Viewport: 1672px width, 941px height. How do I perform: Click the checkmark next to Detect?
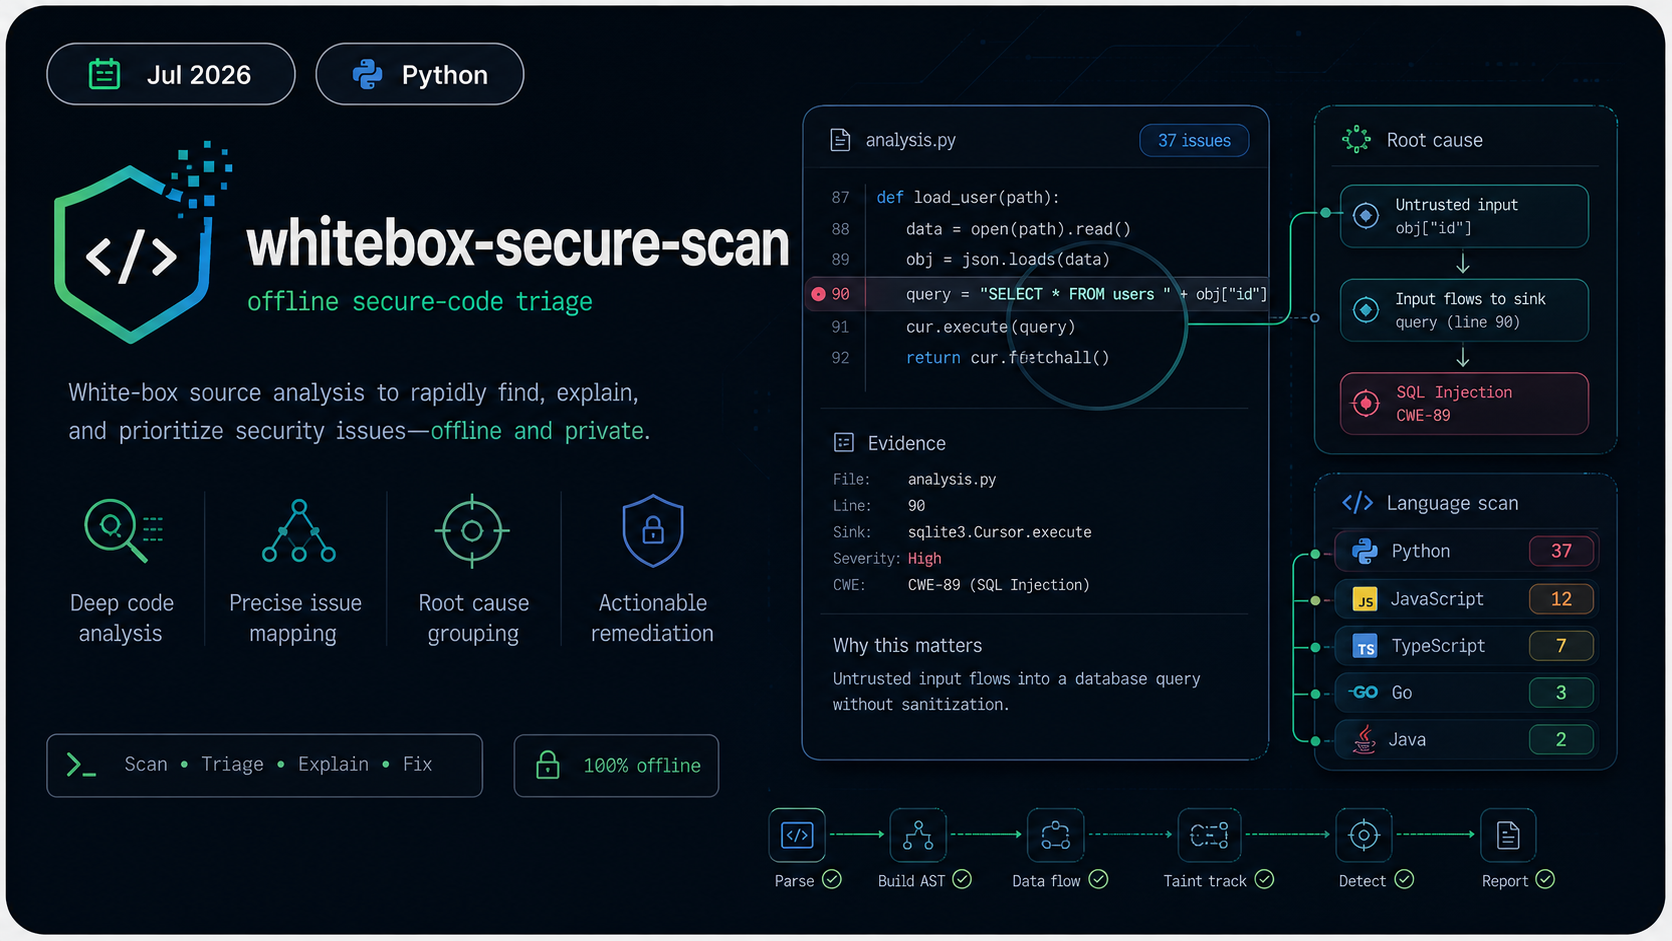click(1404, 879)
